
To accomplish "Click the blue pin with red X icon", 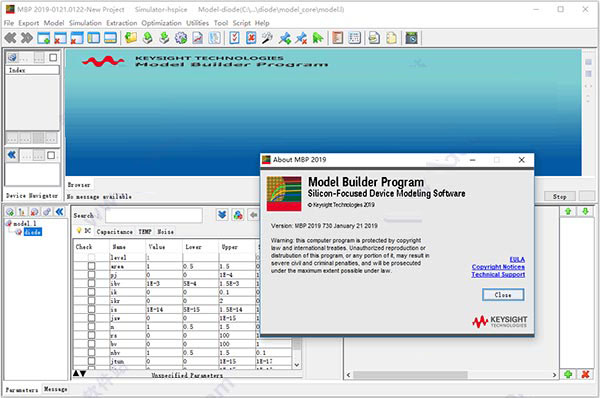I will point(301,38).
